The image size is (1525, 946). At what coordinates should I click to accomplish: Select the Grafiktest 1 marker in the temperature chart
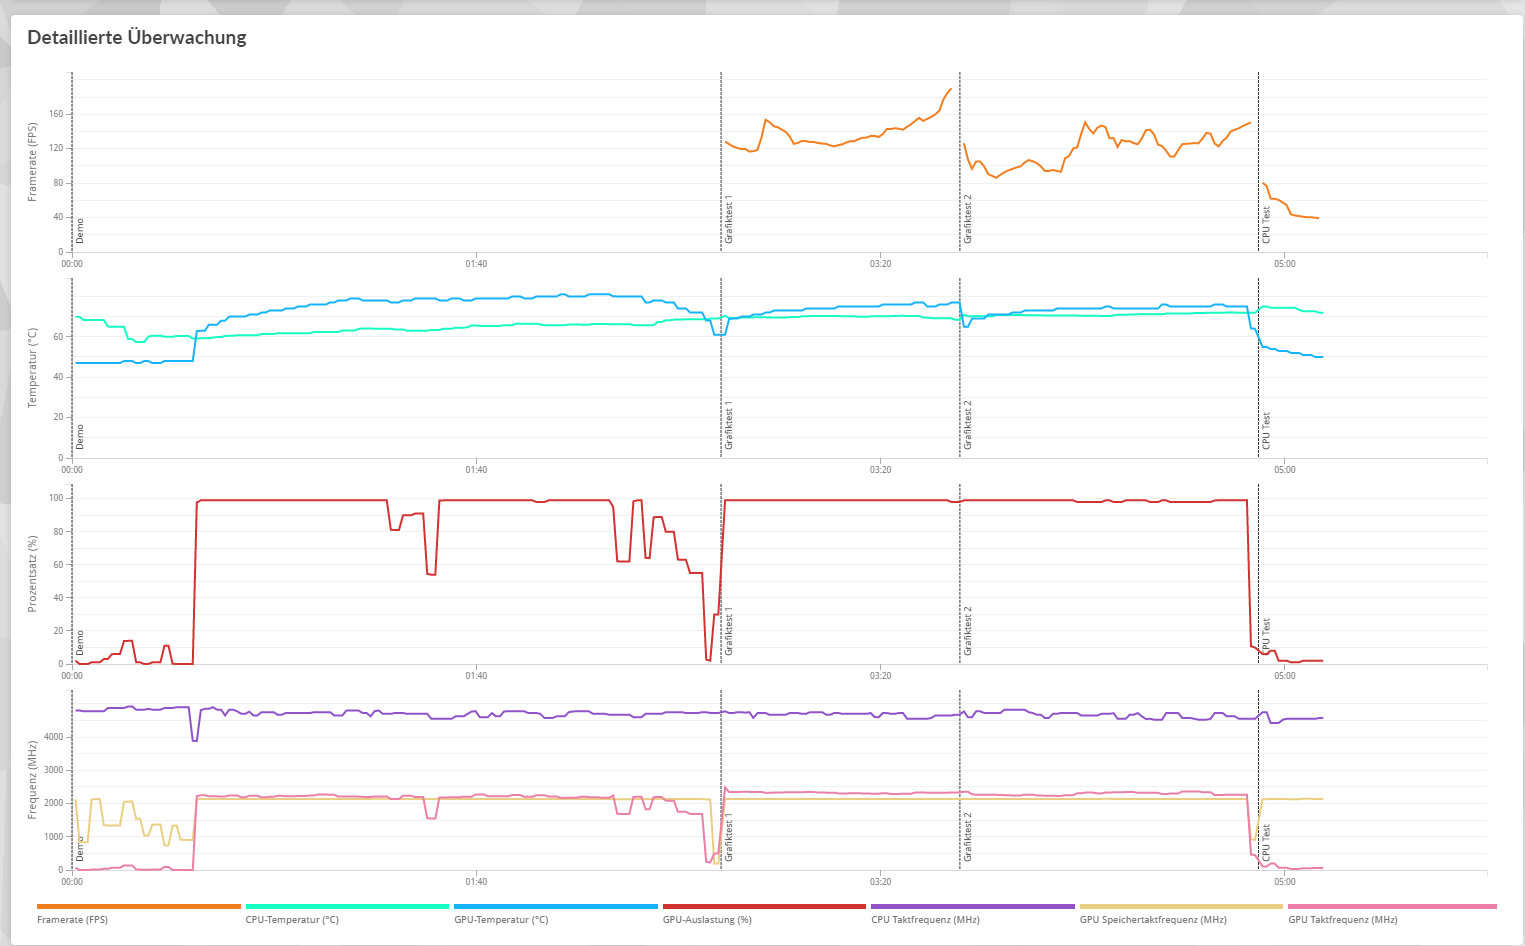pyautogui.click(x=729, y=425)
